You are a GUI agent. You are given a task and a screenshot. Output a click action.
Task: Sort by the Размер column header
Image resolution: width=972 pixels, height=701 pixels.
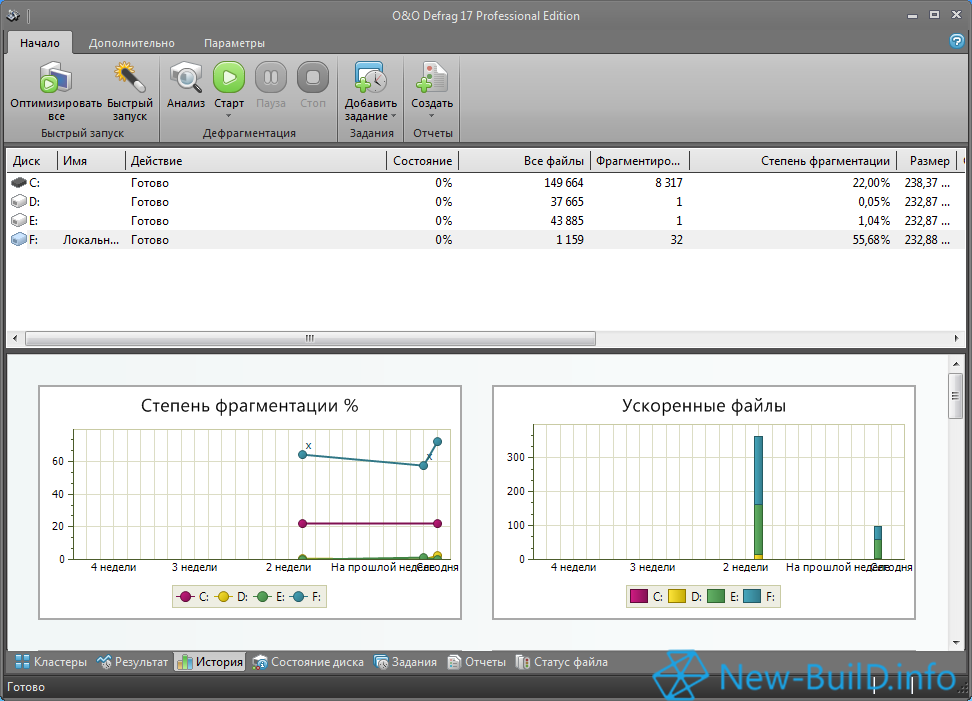pyautogui.click(x=927, y=161)
